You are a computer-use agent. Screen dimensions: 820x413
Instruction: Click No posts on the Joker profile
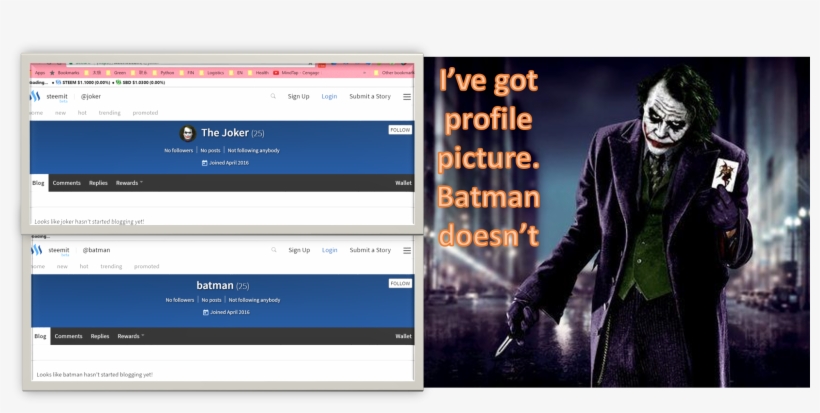point(210,151)
